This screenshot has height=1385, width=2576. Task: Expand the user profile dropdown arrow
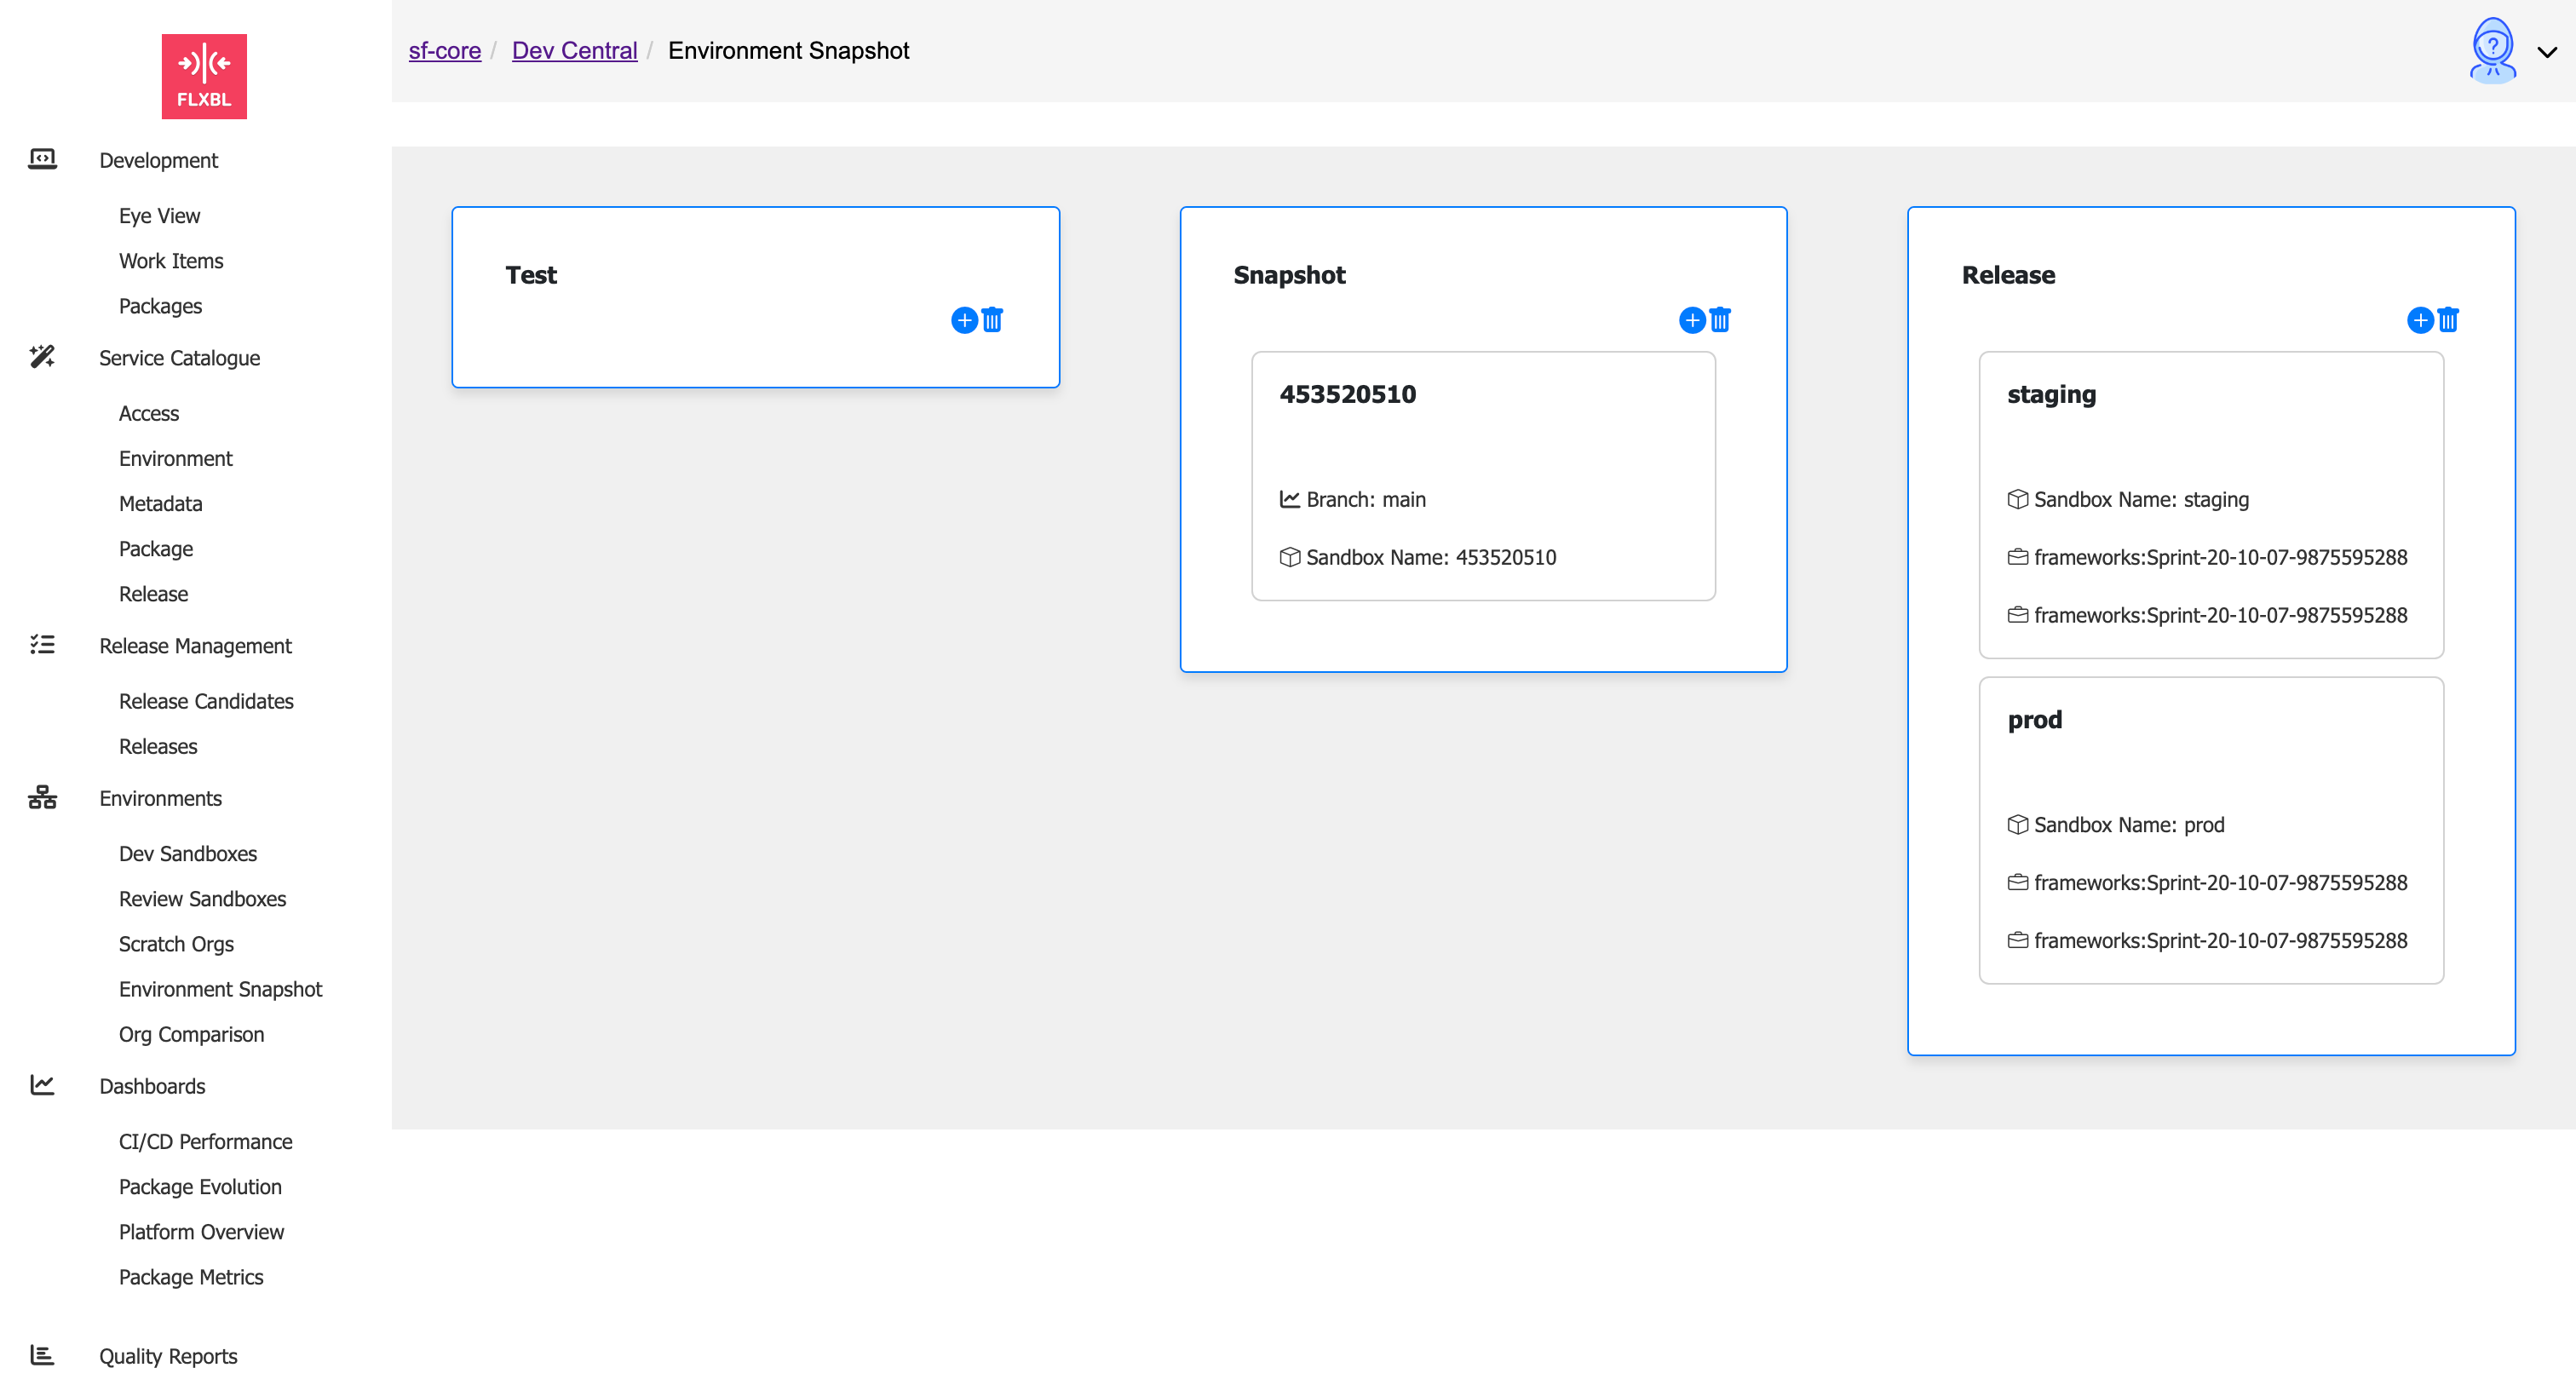[2546, 52]
